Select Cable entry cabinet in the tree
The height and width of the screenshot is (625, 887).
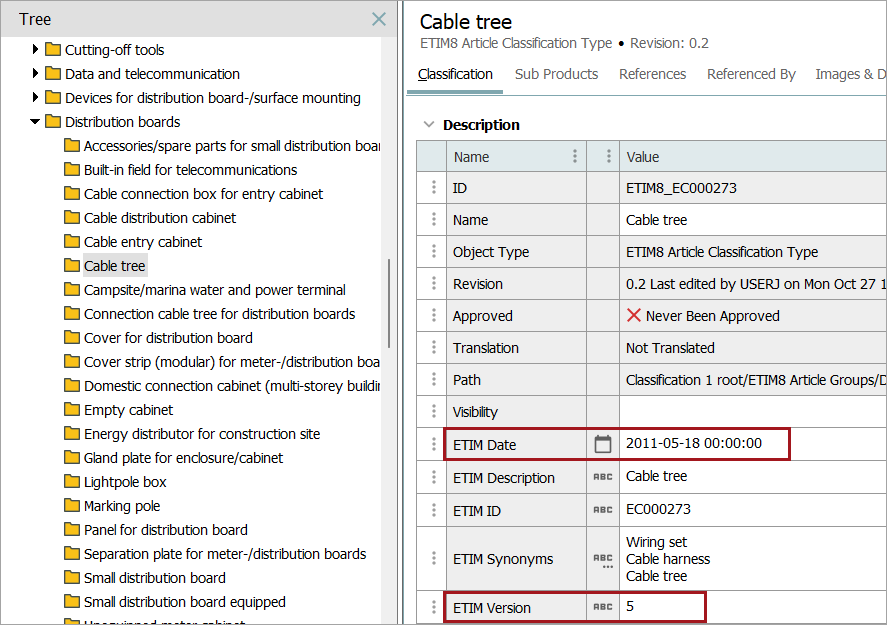pyautogui.click(x=143, y=242)
